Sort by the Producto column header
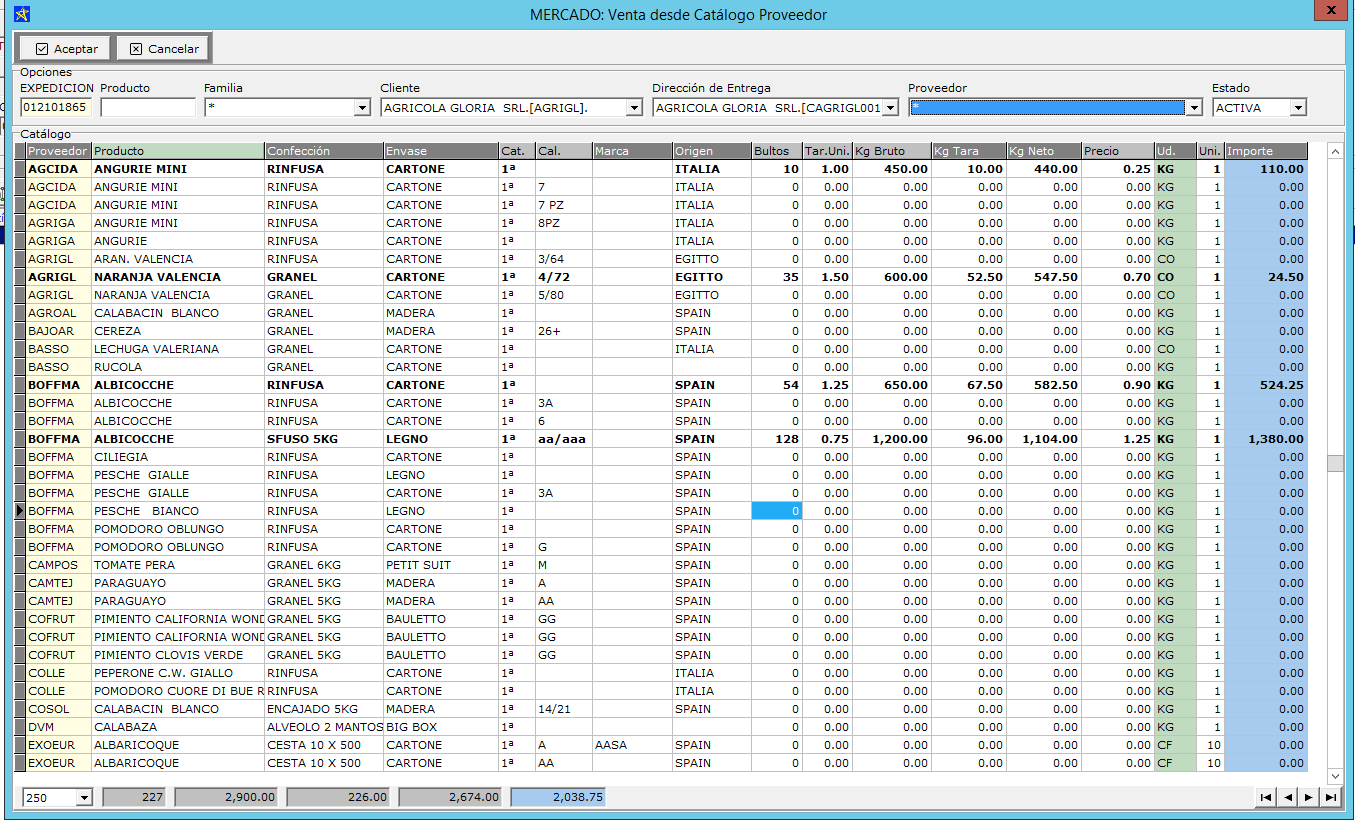1355x822 pixels. 178,151
